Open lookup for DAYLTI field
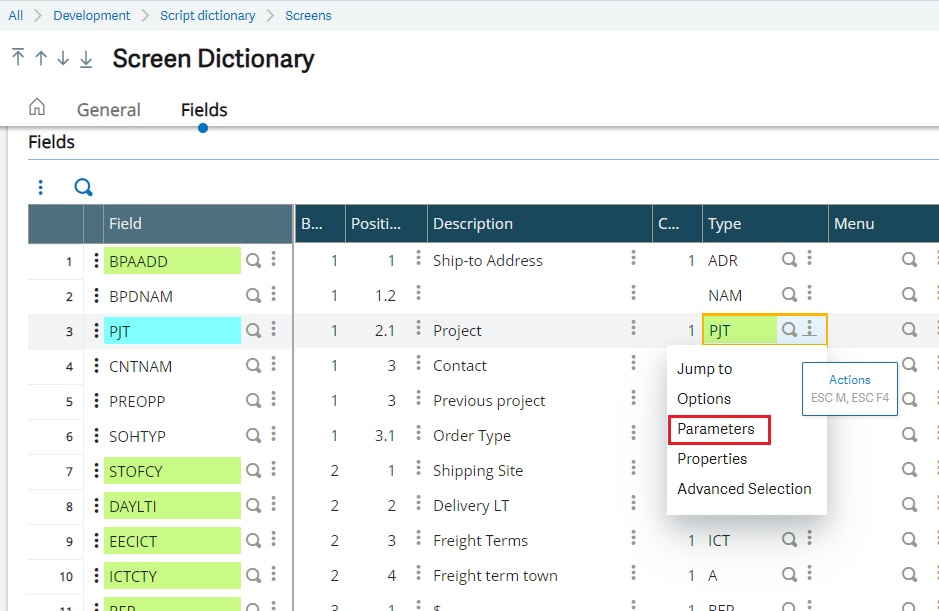This screenshot has width=939, height=611. pyautogui.click(x=254, y=506)
